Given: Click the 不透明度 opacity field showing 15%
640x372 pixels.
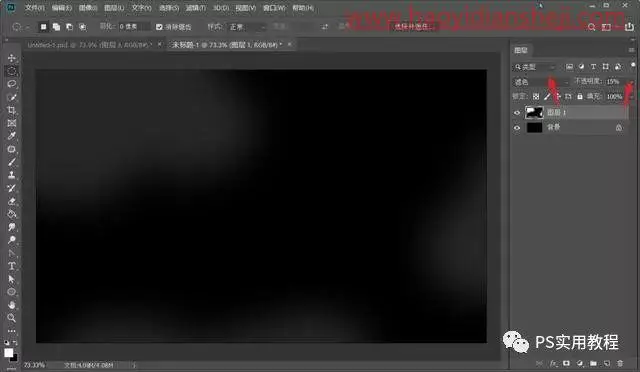Looking at the screenshot, I should point(614,82).
